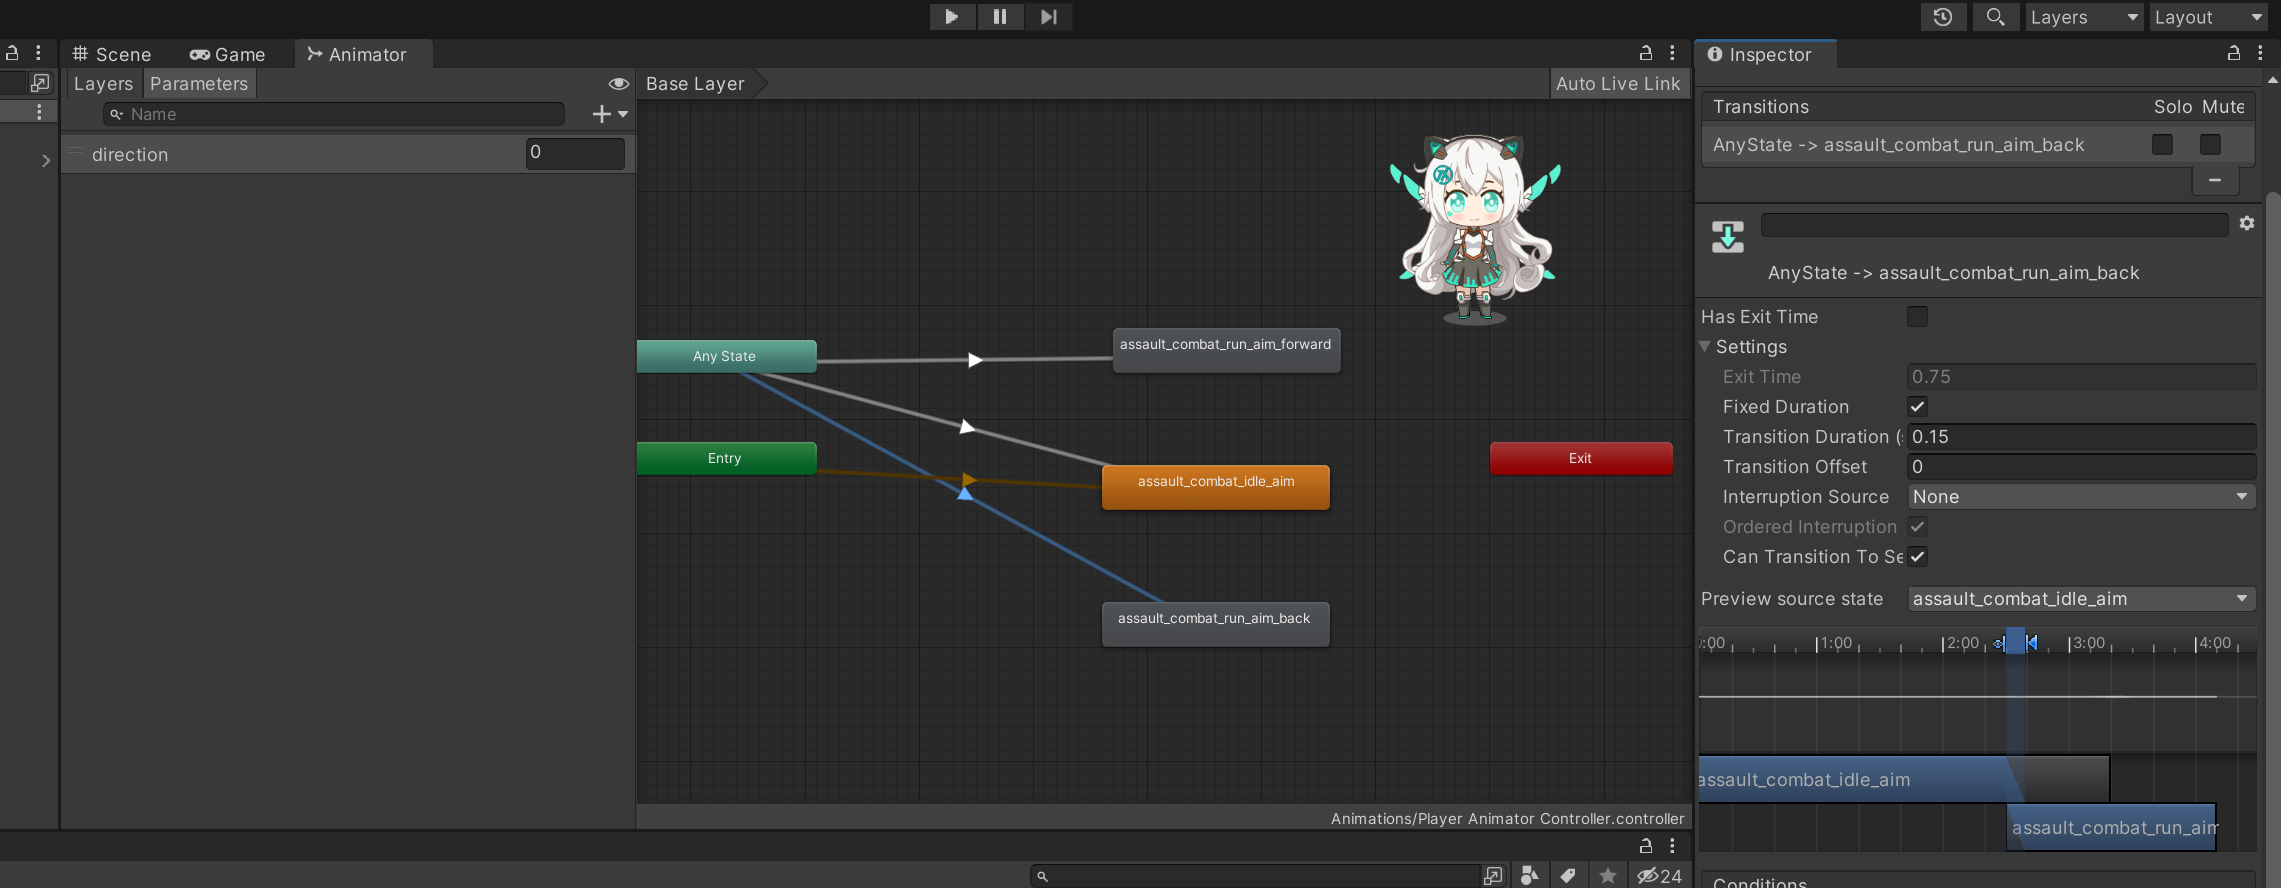Screen dimensions: 2281x888
Task: Toggle the Solo checkbox for the transition
Action: [2162, 145]
